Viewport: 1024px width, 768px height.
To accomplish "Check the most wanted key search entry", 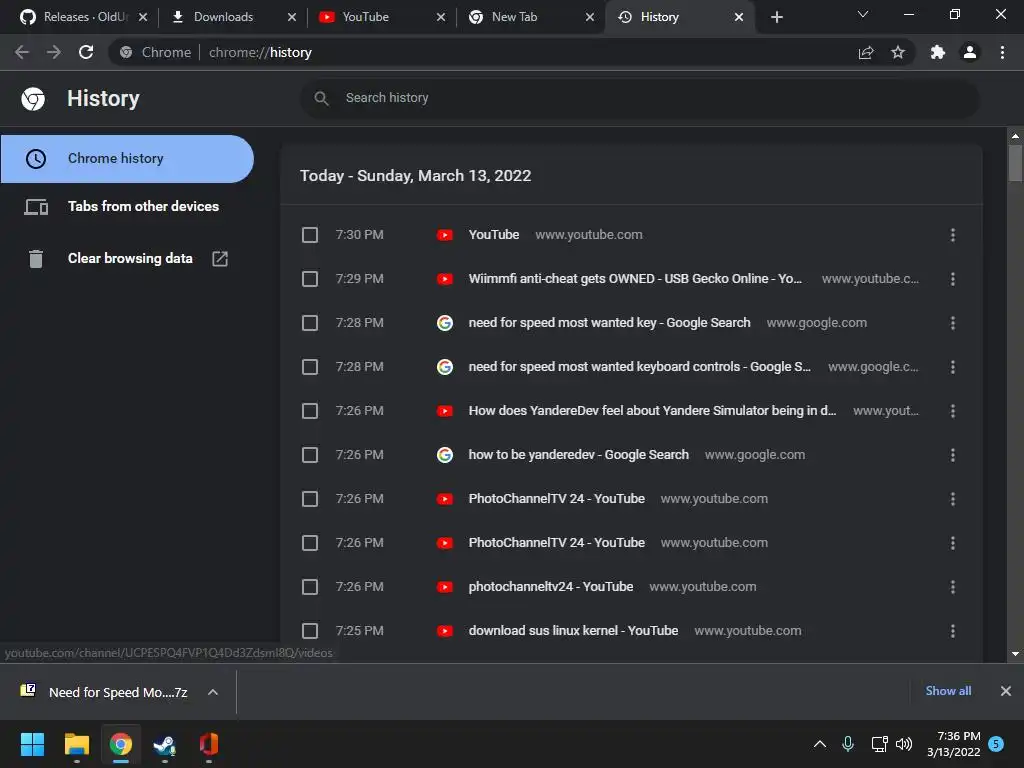I will [310, 323].
